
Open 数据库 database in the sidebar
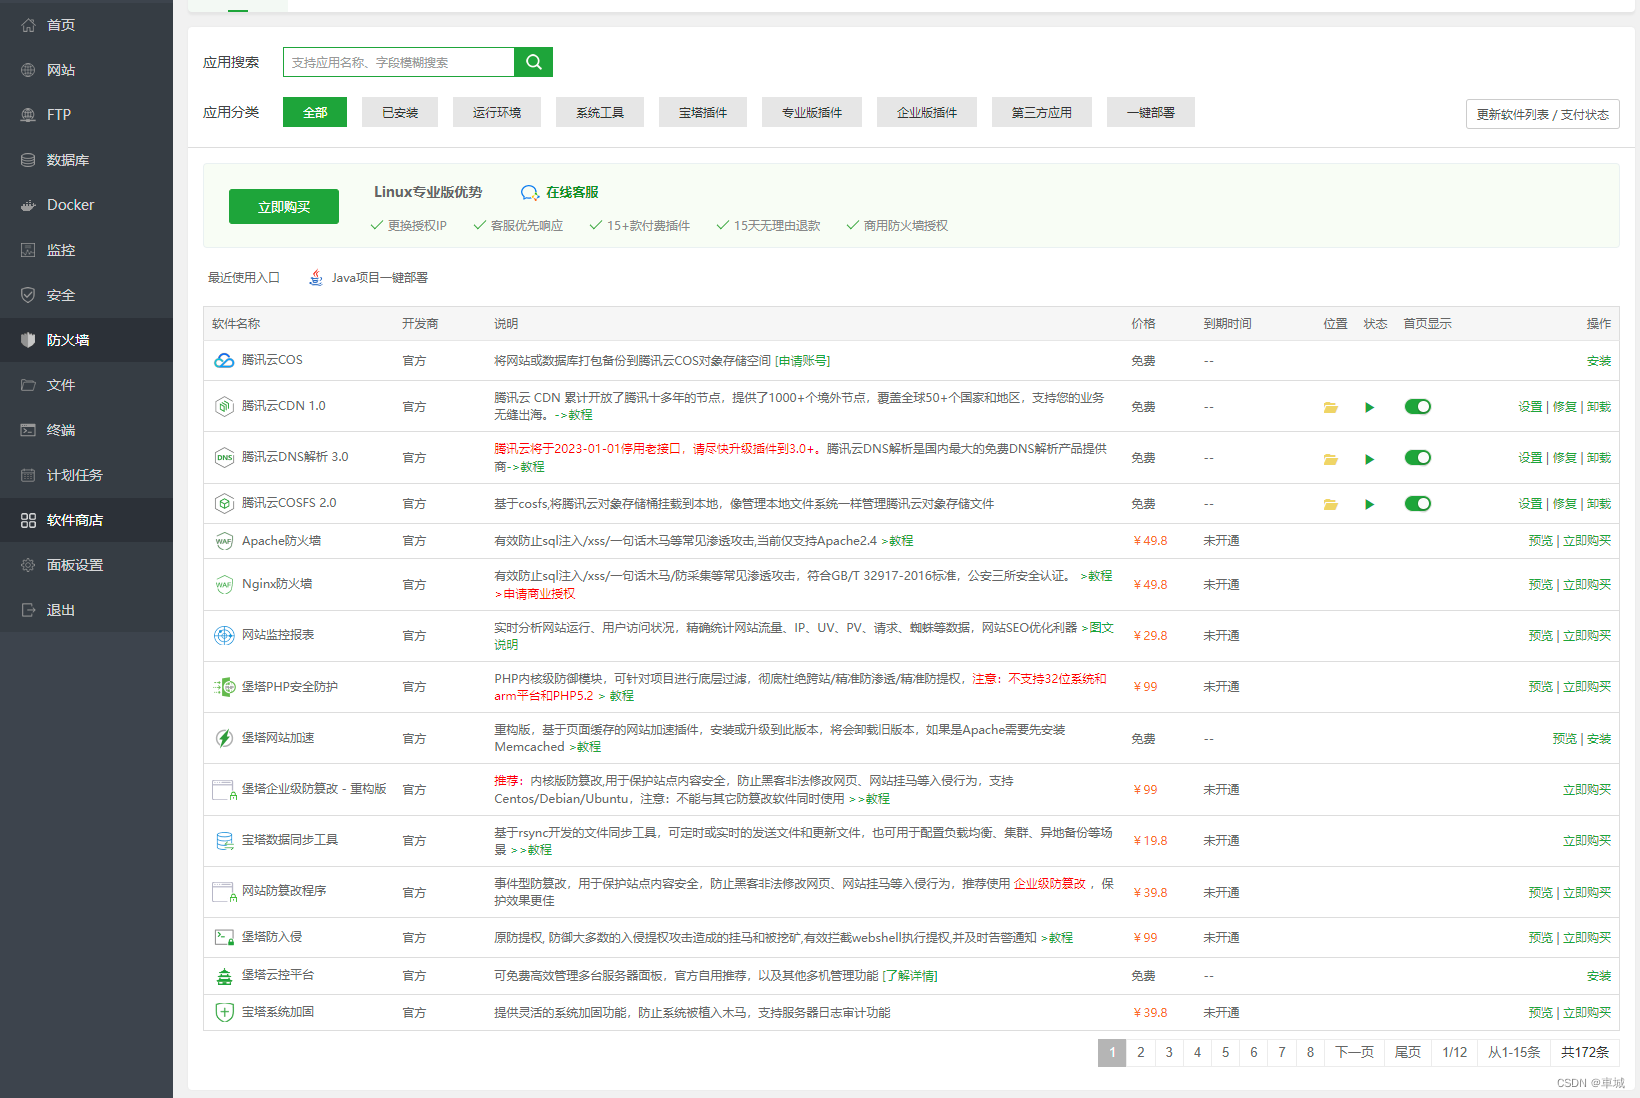click(86, 160)
